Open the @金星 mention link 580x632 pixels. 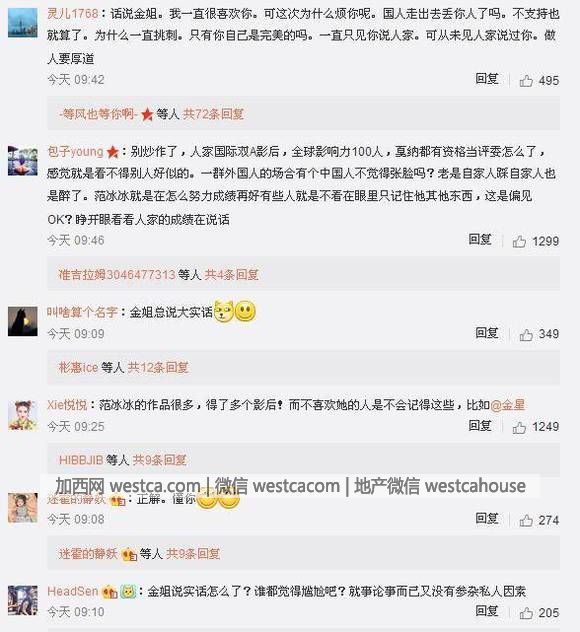[x=507, y=405]
